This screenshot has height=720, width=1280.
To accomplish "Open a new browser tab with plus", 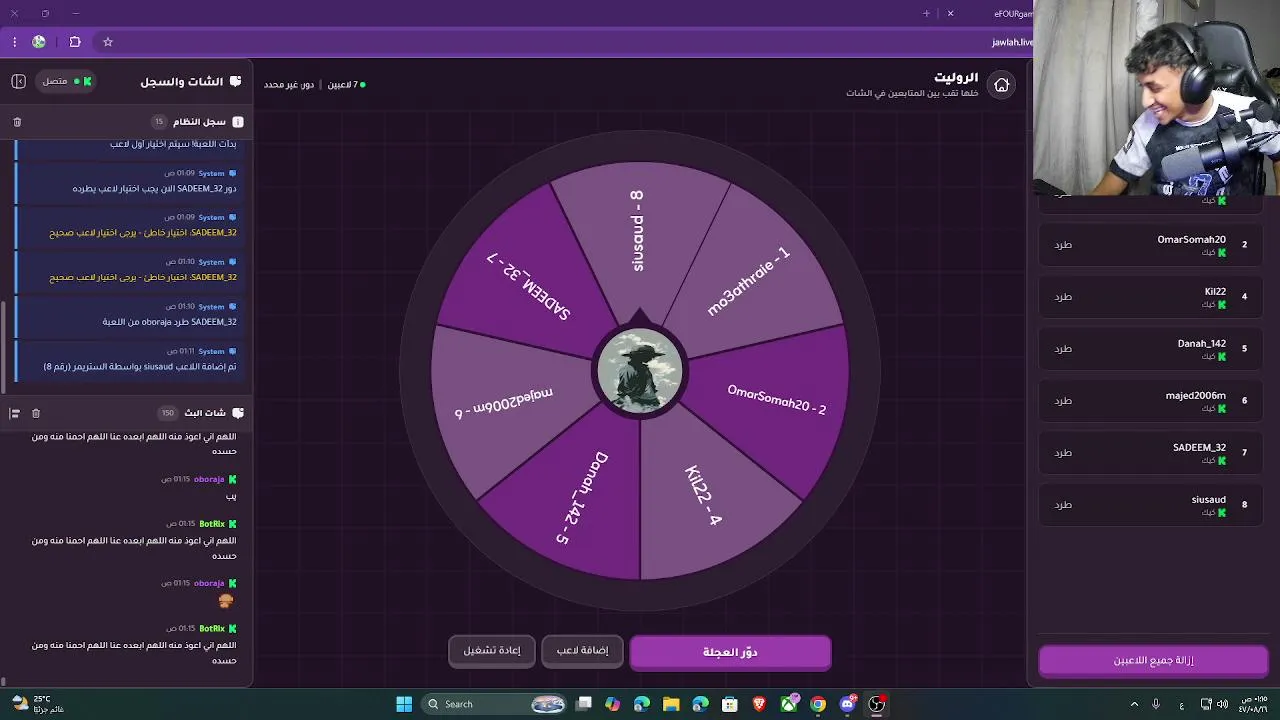I will click(x=926, y=13).
